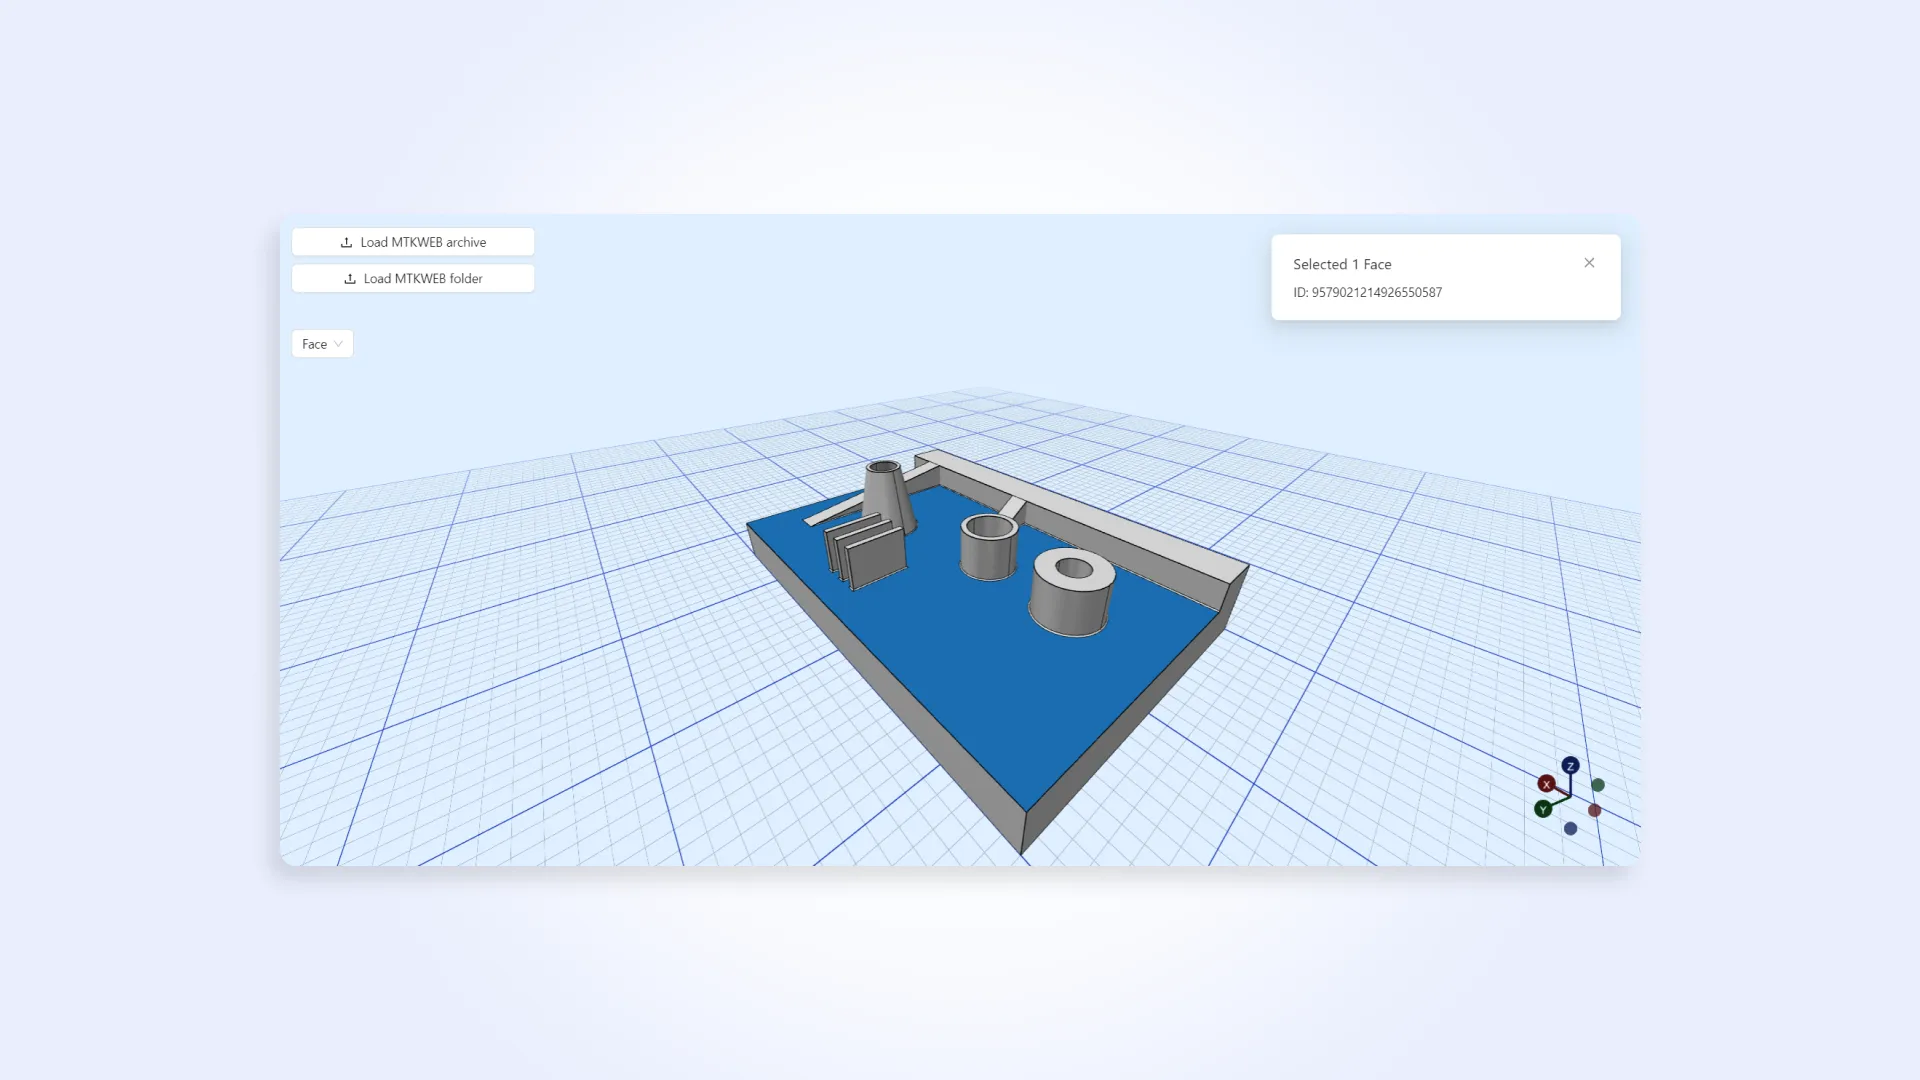This screenshot has height=1080, width=1920.
Task: Click the Load MTKWEB folder button
Action: point(412,278)
